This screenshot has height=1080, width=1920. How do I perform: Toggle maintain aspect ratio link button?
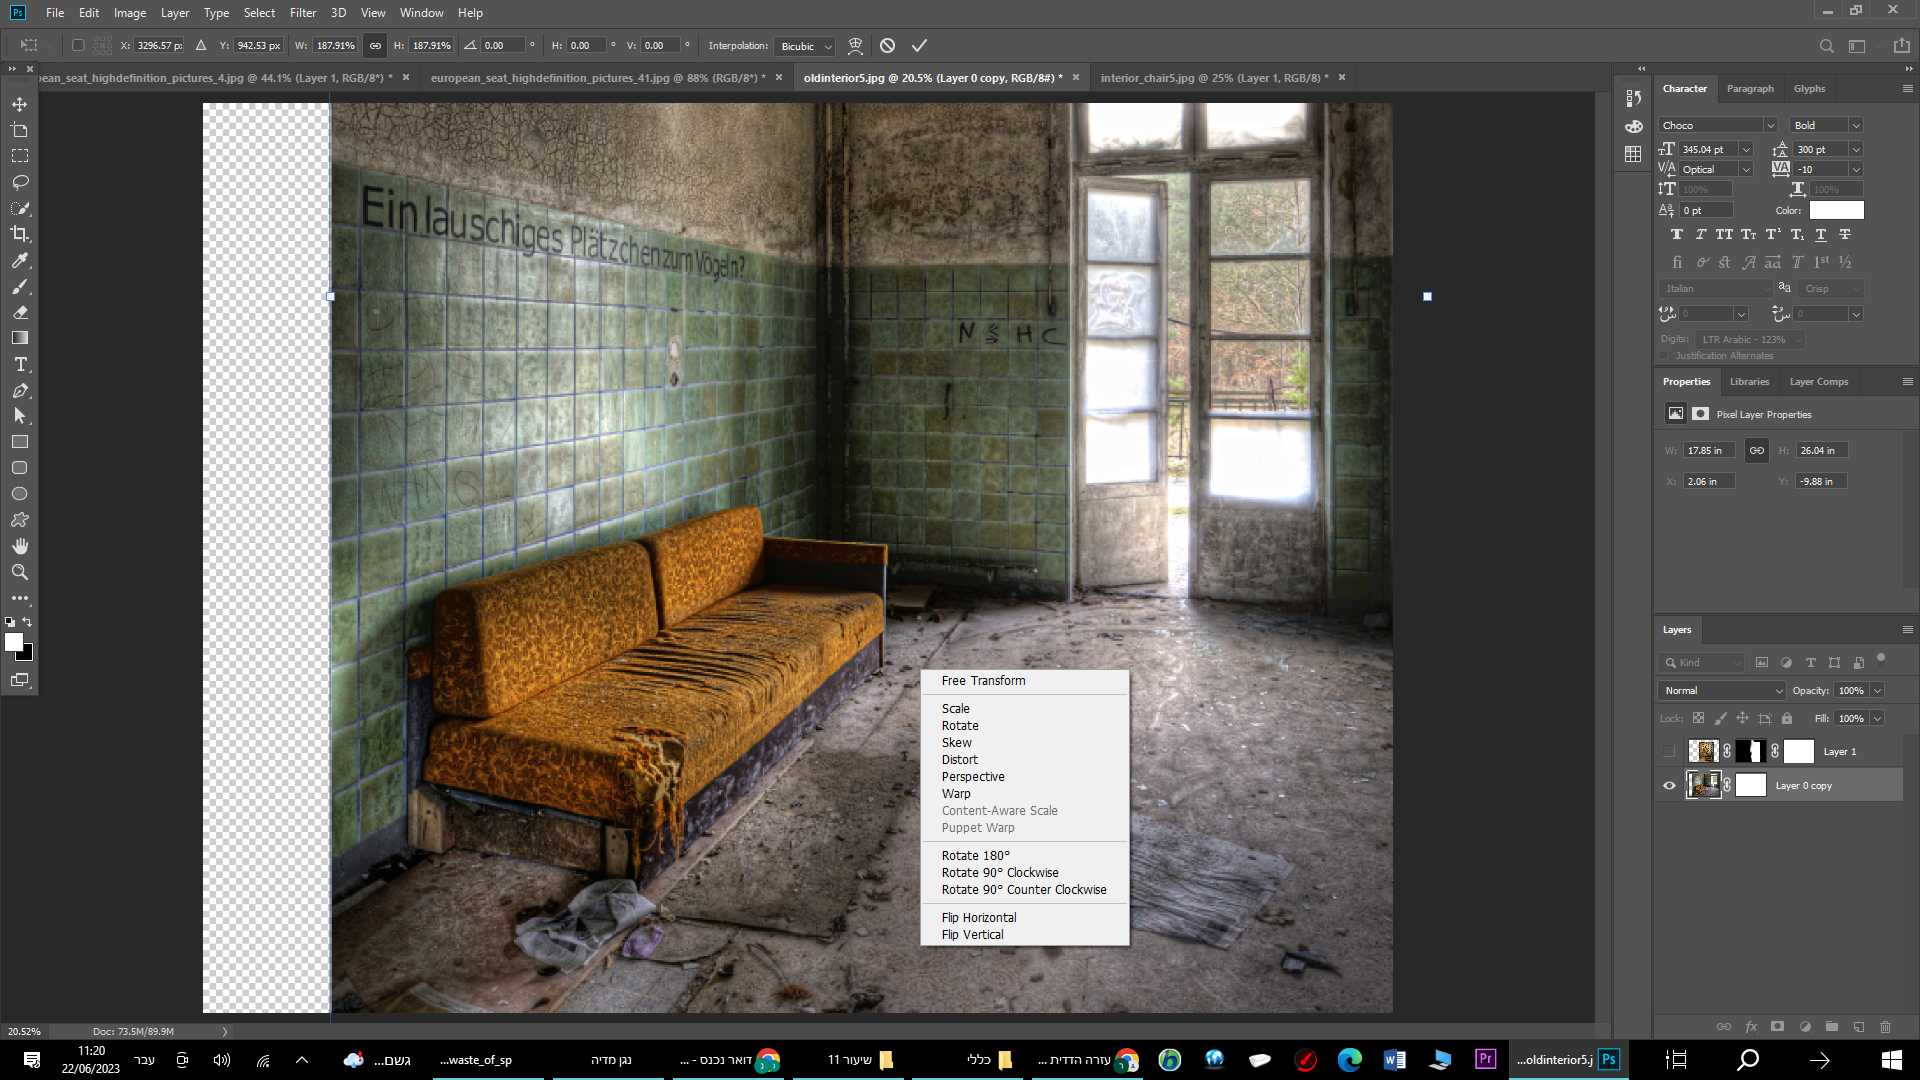click(375, 46)
